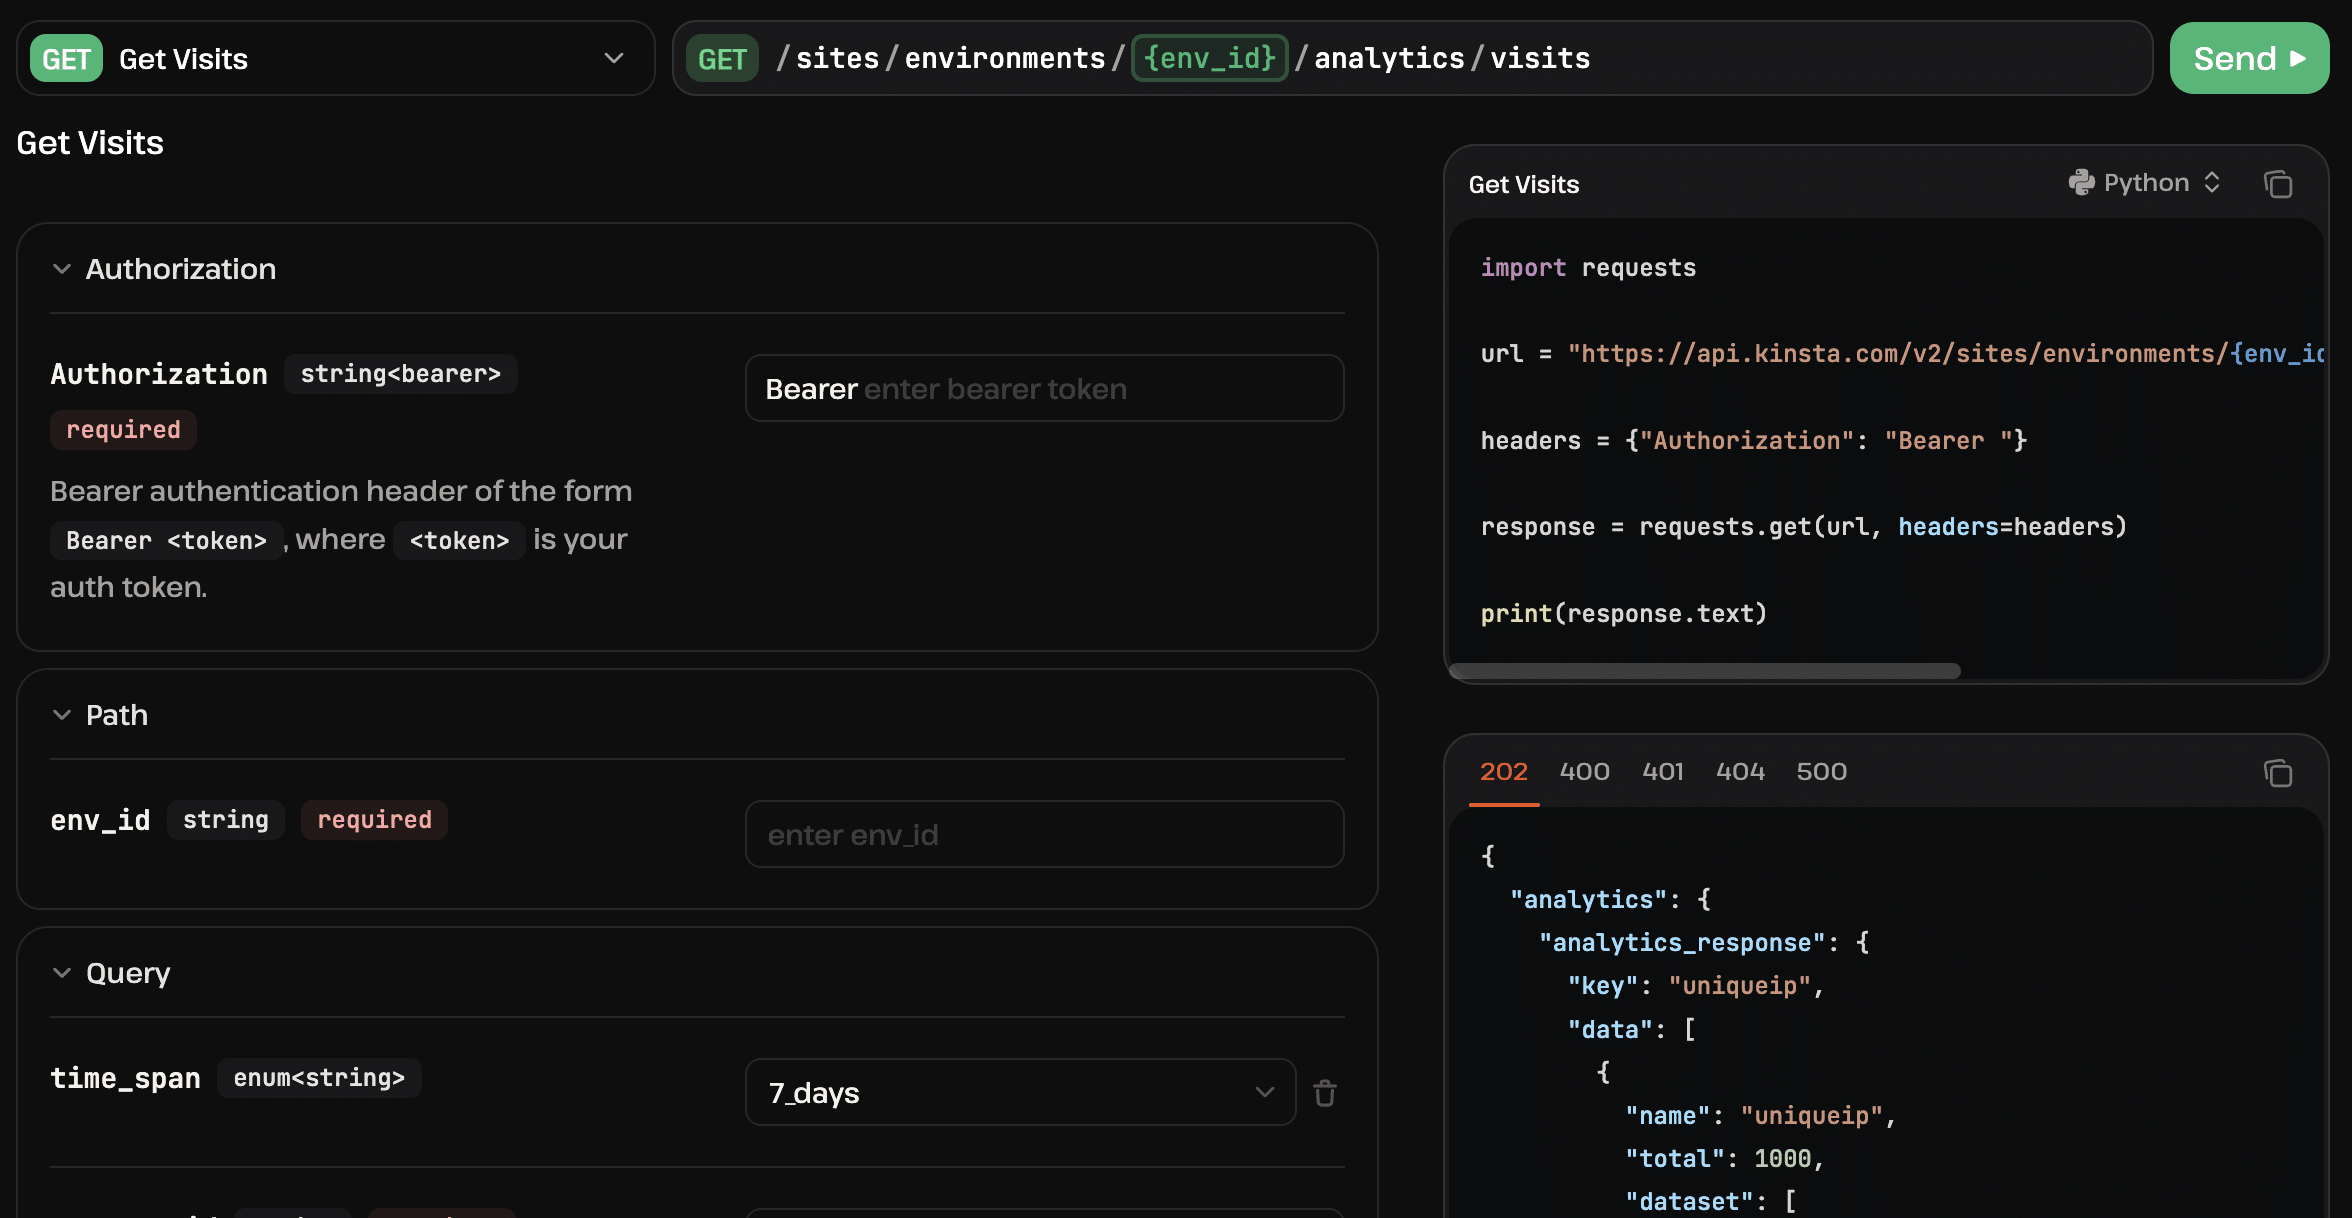Click the time_span parameter name
The width and height of the screenshot is (2352, 1218).
(126, 1078)
